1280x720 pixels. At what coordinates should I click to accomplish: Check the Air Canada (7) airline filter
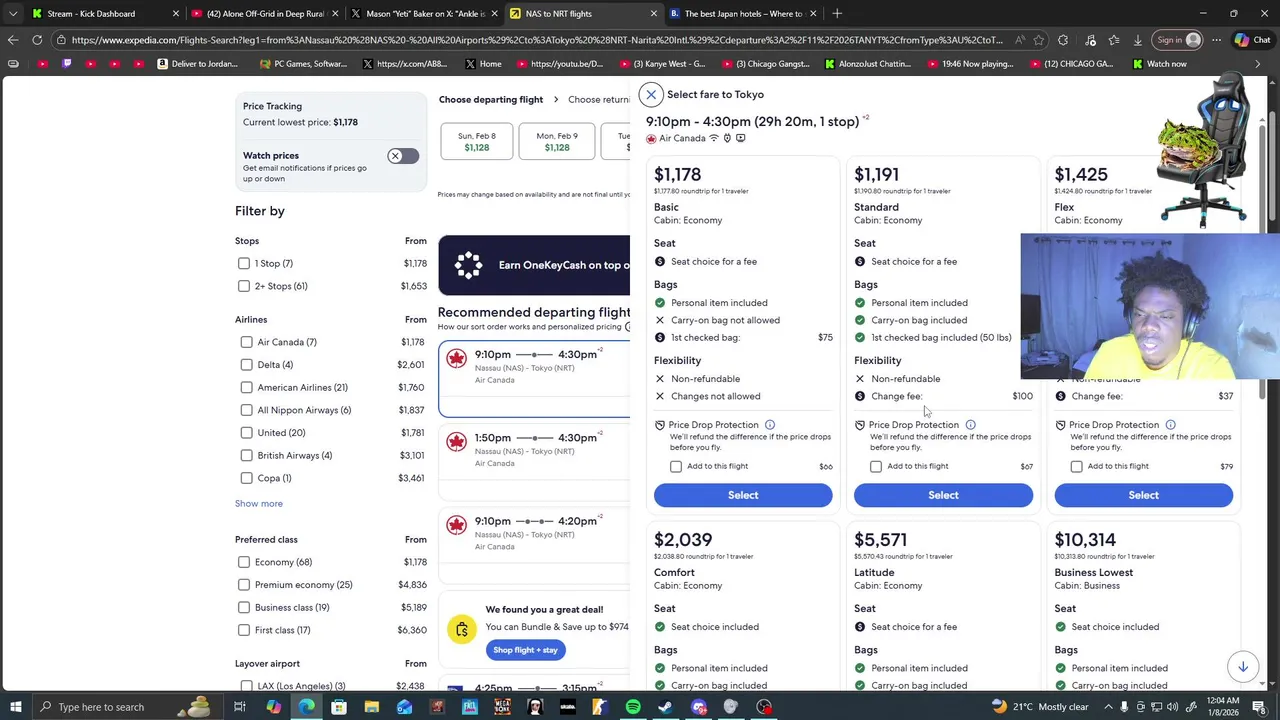point(247,342)
